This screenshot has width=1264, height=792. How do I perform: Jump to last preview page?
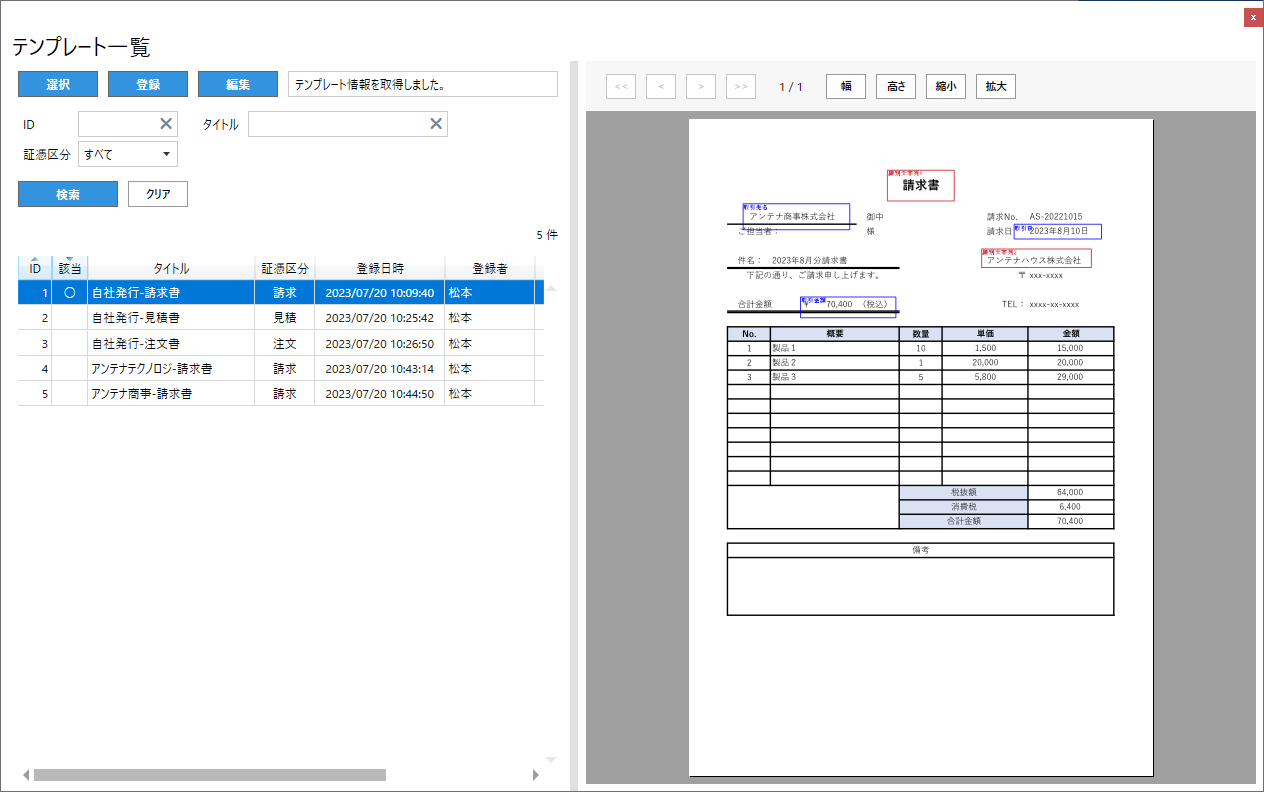[740, 87]
